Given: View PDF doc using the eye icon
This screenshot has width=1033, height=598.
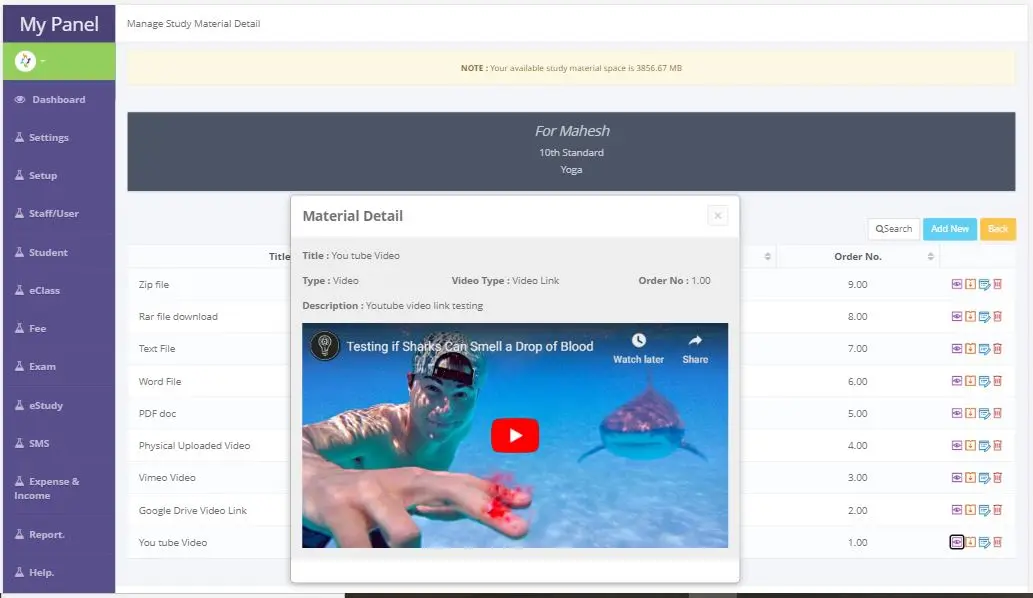Looking at the screenshot, I should (x=956, y=413).
